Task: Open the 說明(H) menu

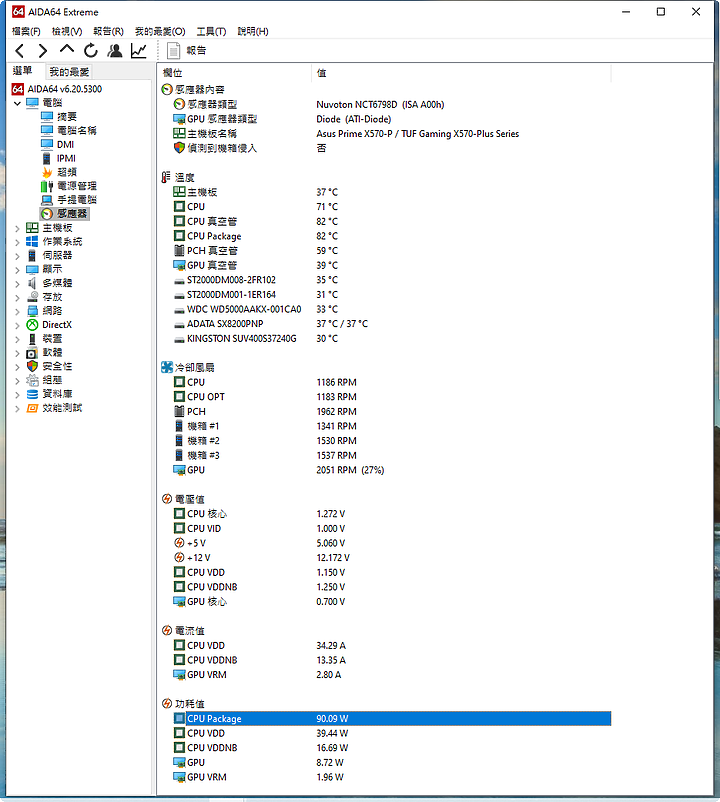Action: click(253, 32)
